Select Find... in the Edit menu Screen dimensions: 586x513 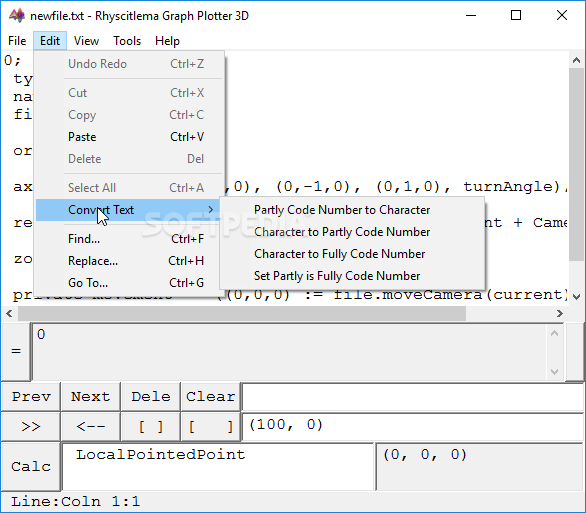coord(129,239)
